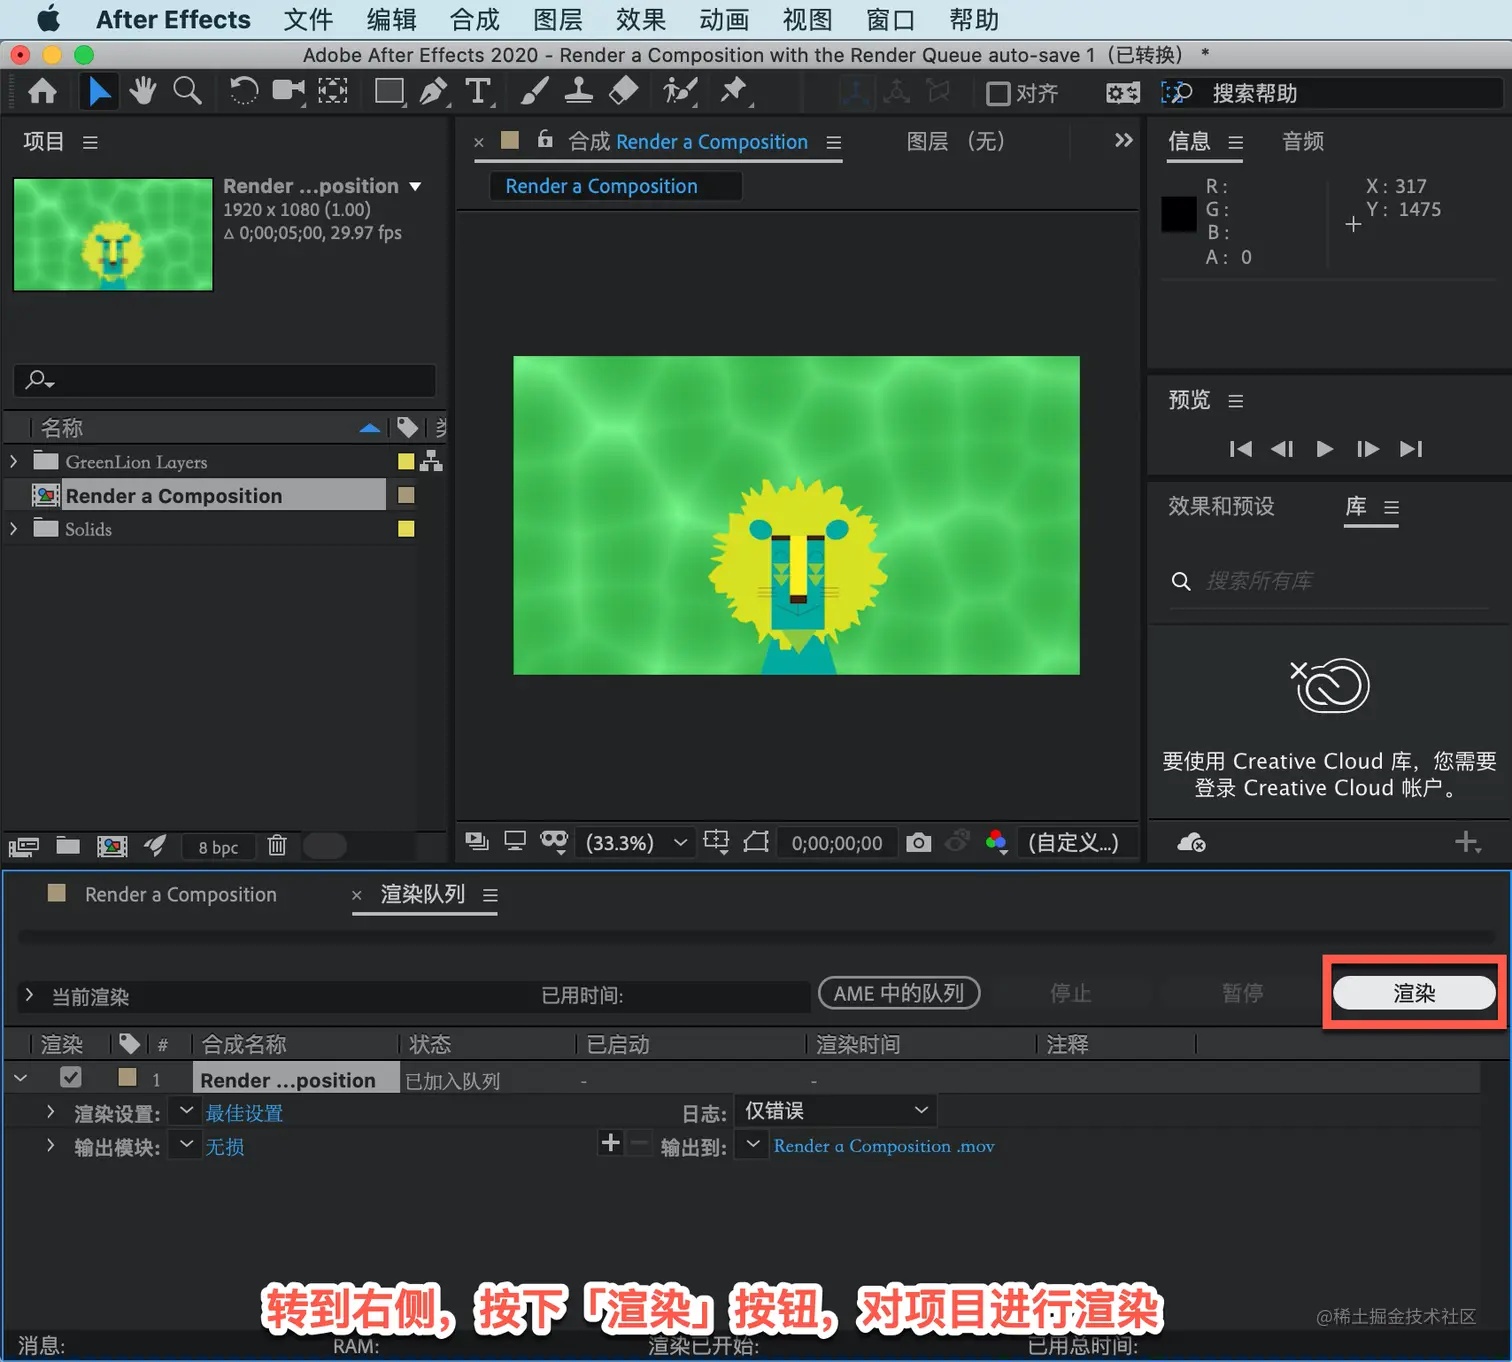Select the Pan Behind anchor point tool

click(x=333, y=92)
